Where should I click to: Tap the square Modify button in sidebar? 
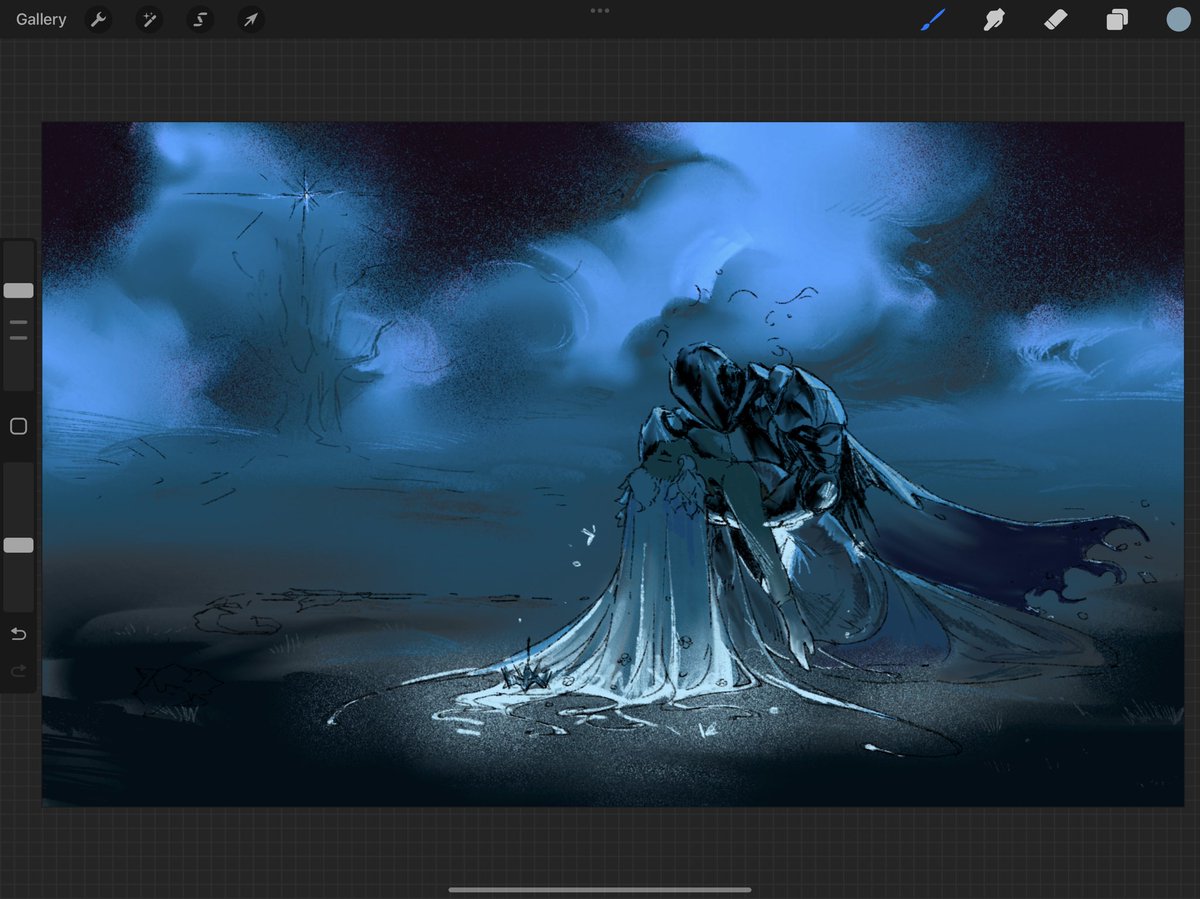[18, 427]
